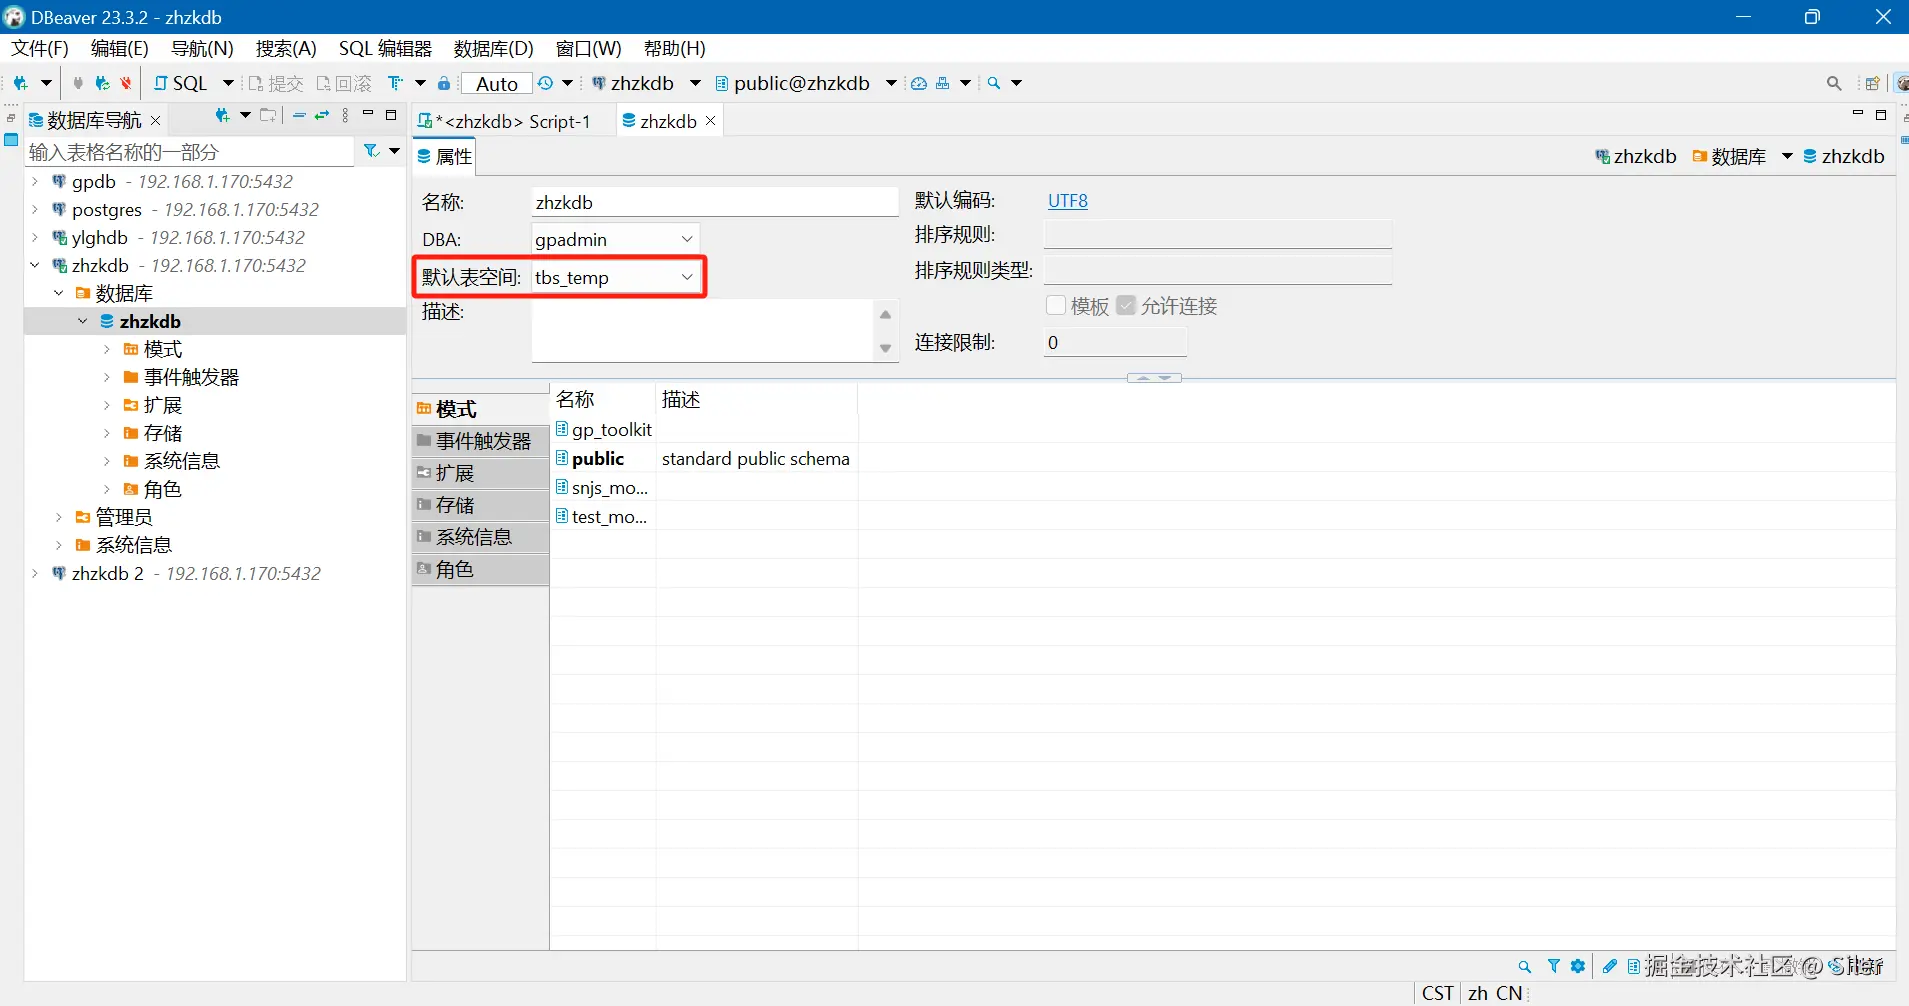Toggle the 允许连接 (allow connections) checkbox
1909x1006 pixels.
click(1126, 305)
